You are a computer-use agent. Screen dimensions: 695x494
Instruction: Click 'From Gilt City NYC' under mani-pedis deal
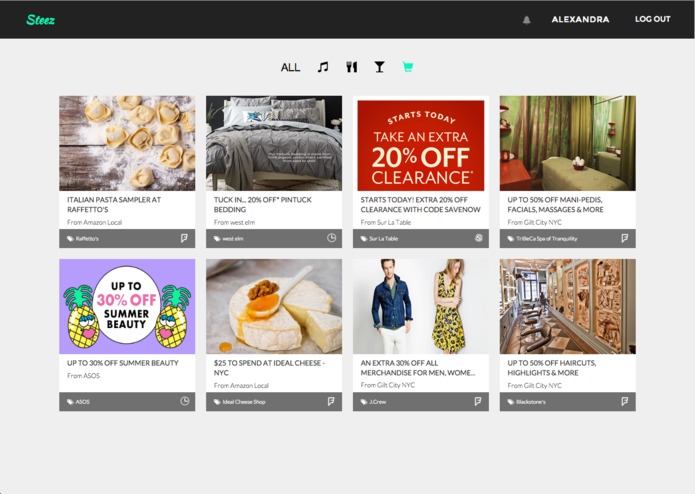click(535, 222)
